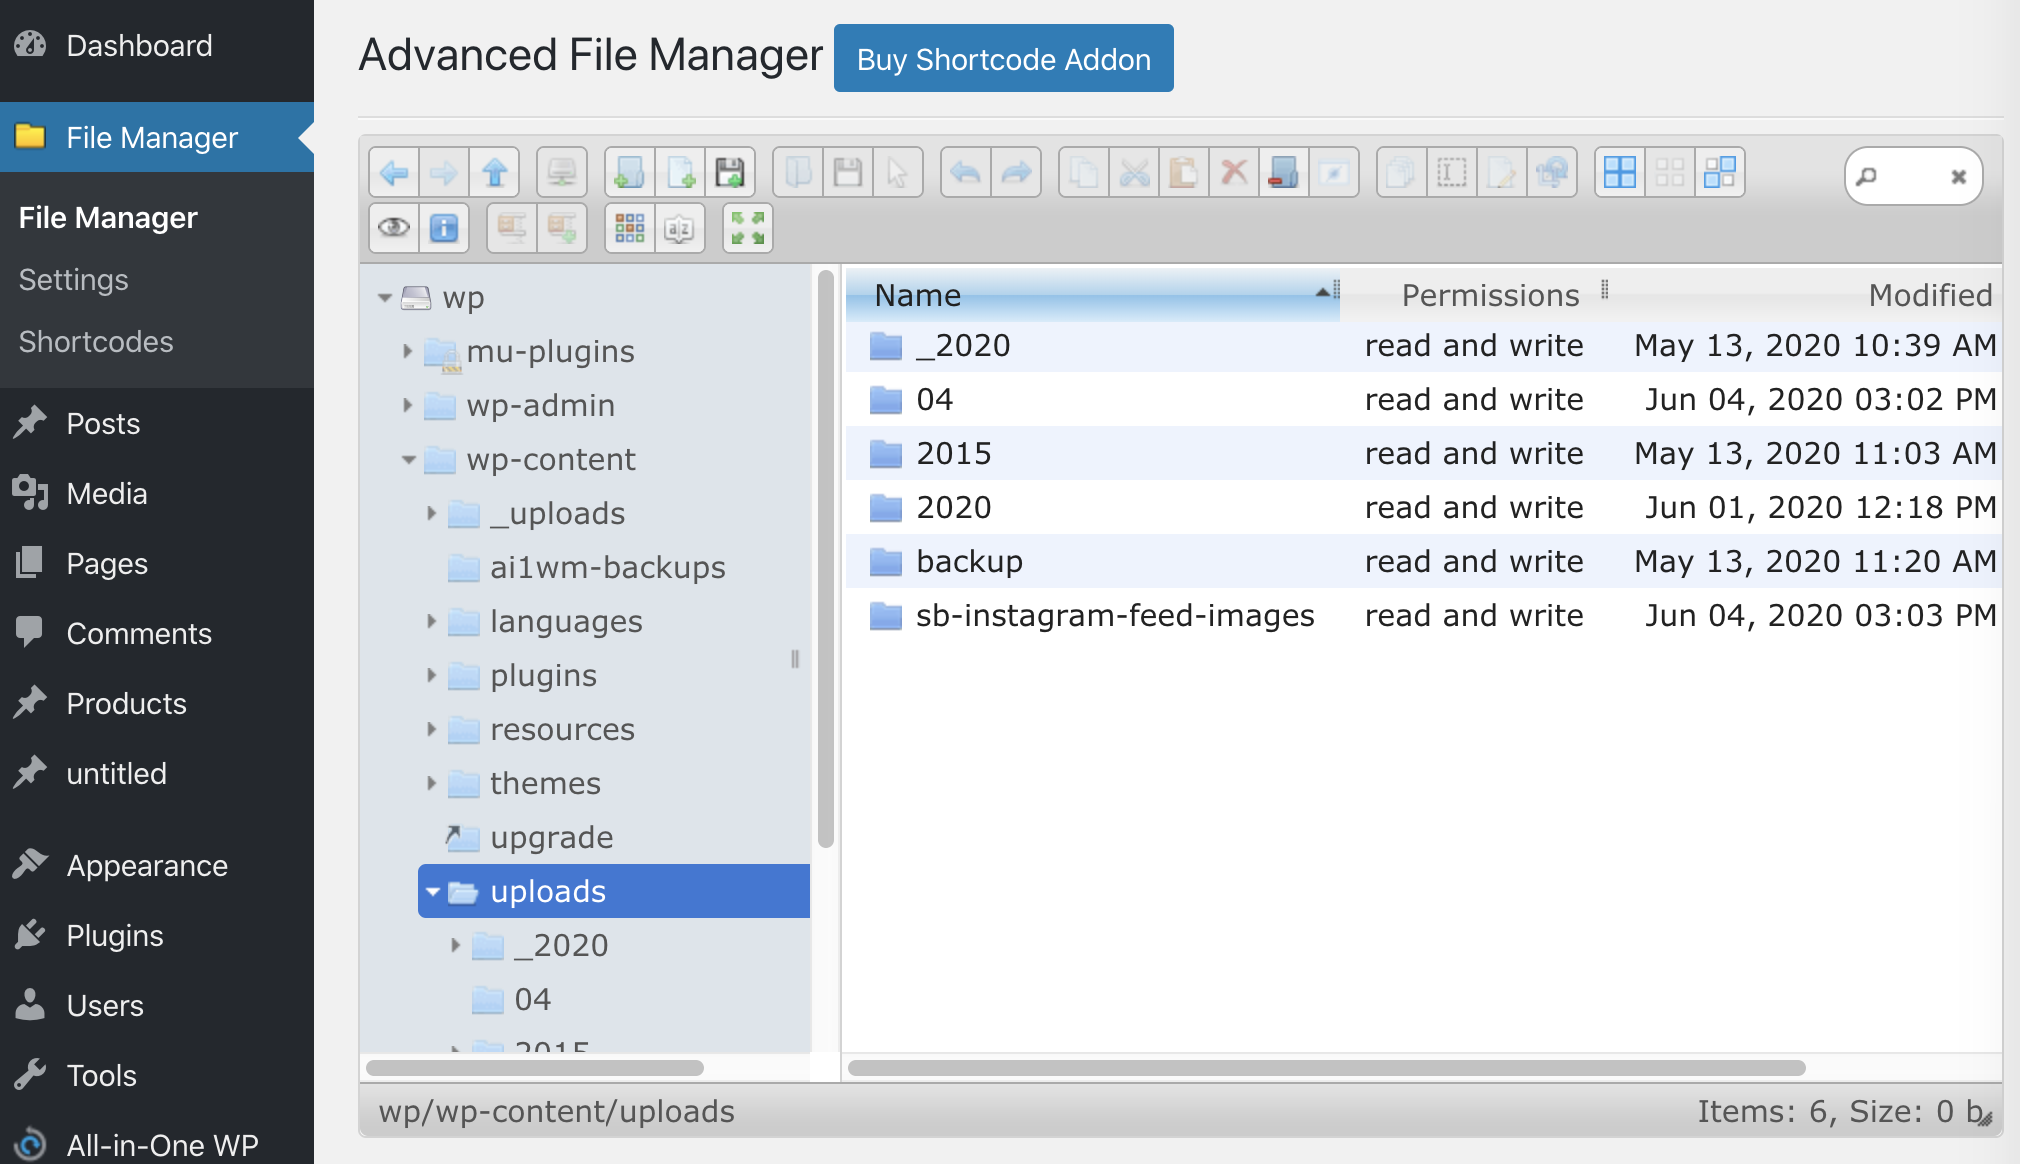Image resolution: width=2020 pixels, height=1164 pixels.
Task: Click the Select none icon
Action: pyautogui.click(x=1670, y=173)
